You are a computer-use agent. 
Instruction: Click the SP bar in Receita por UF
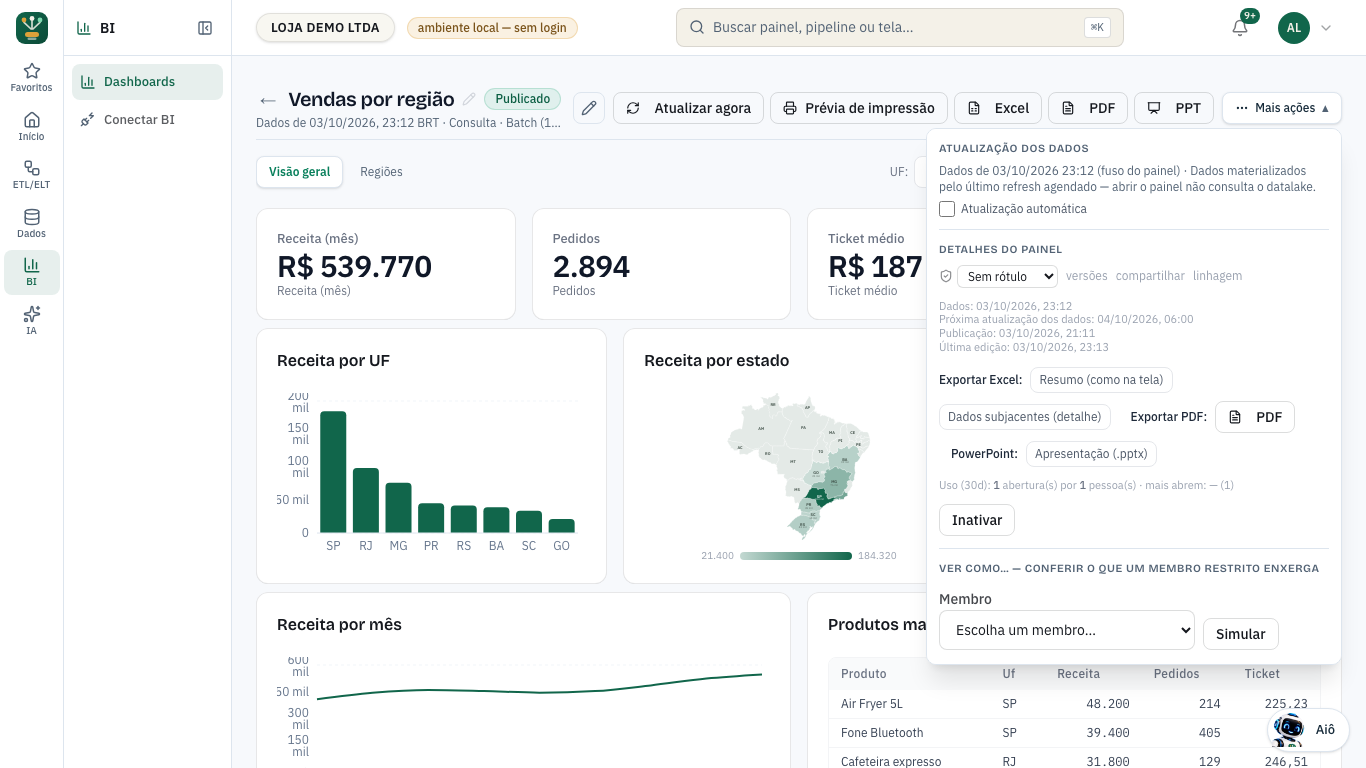click(x=333, y=472)
